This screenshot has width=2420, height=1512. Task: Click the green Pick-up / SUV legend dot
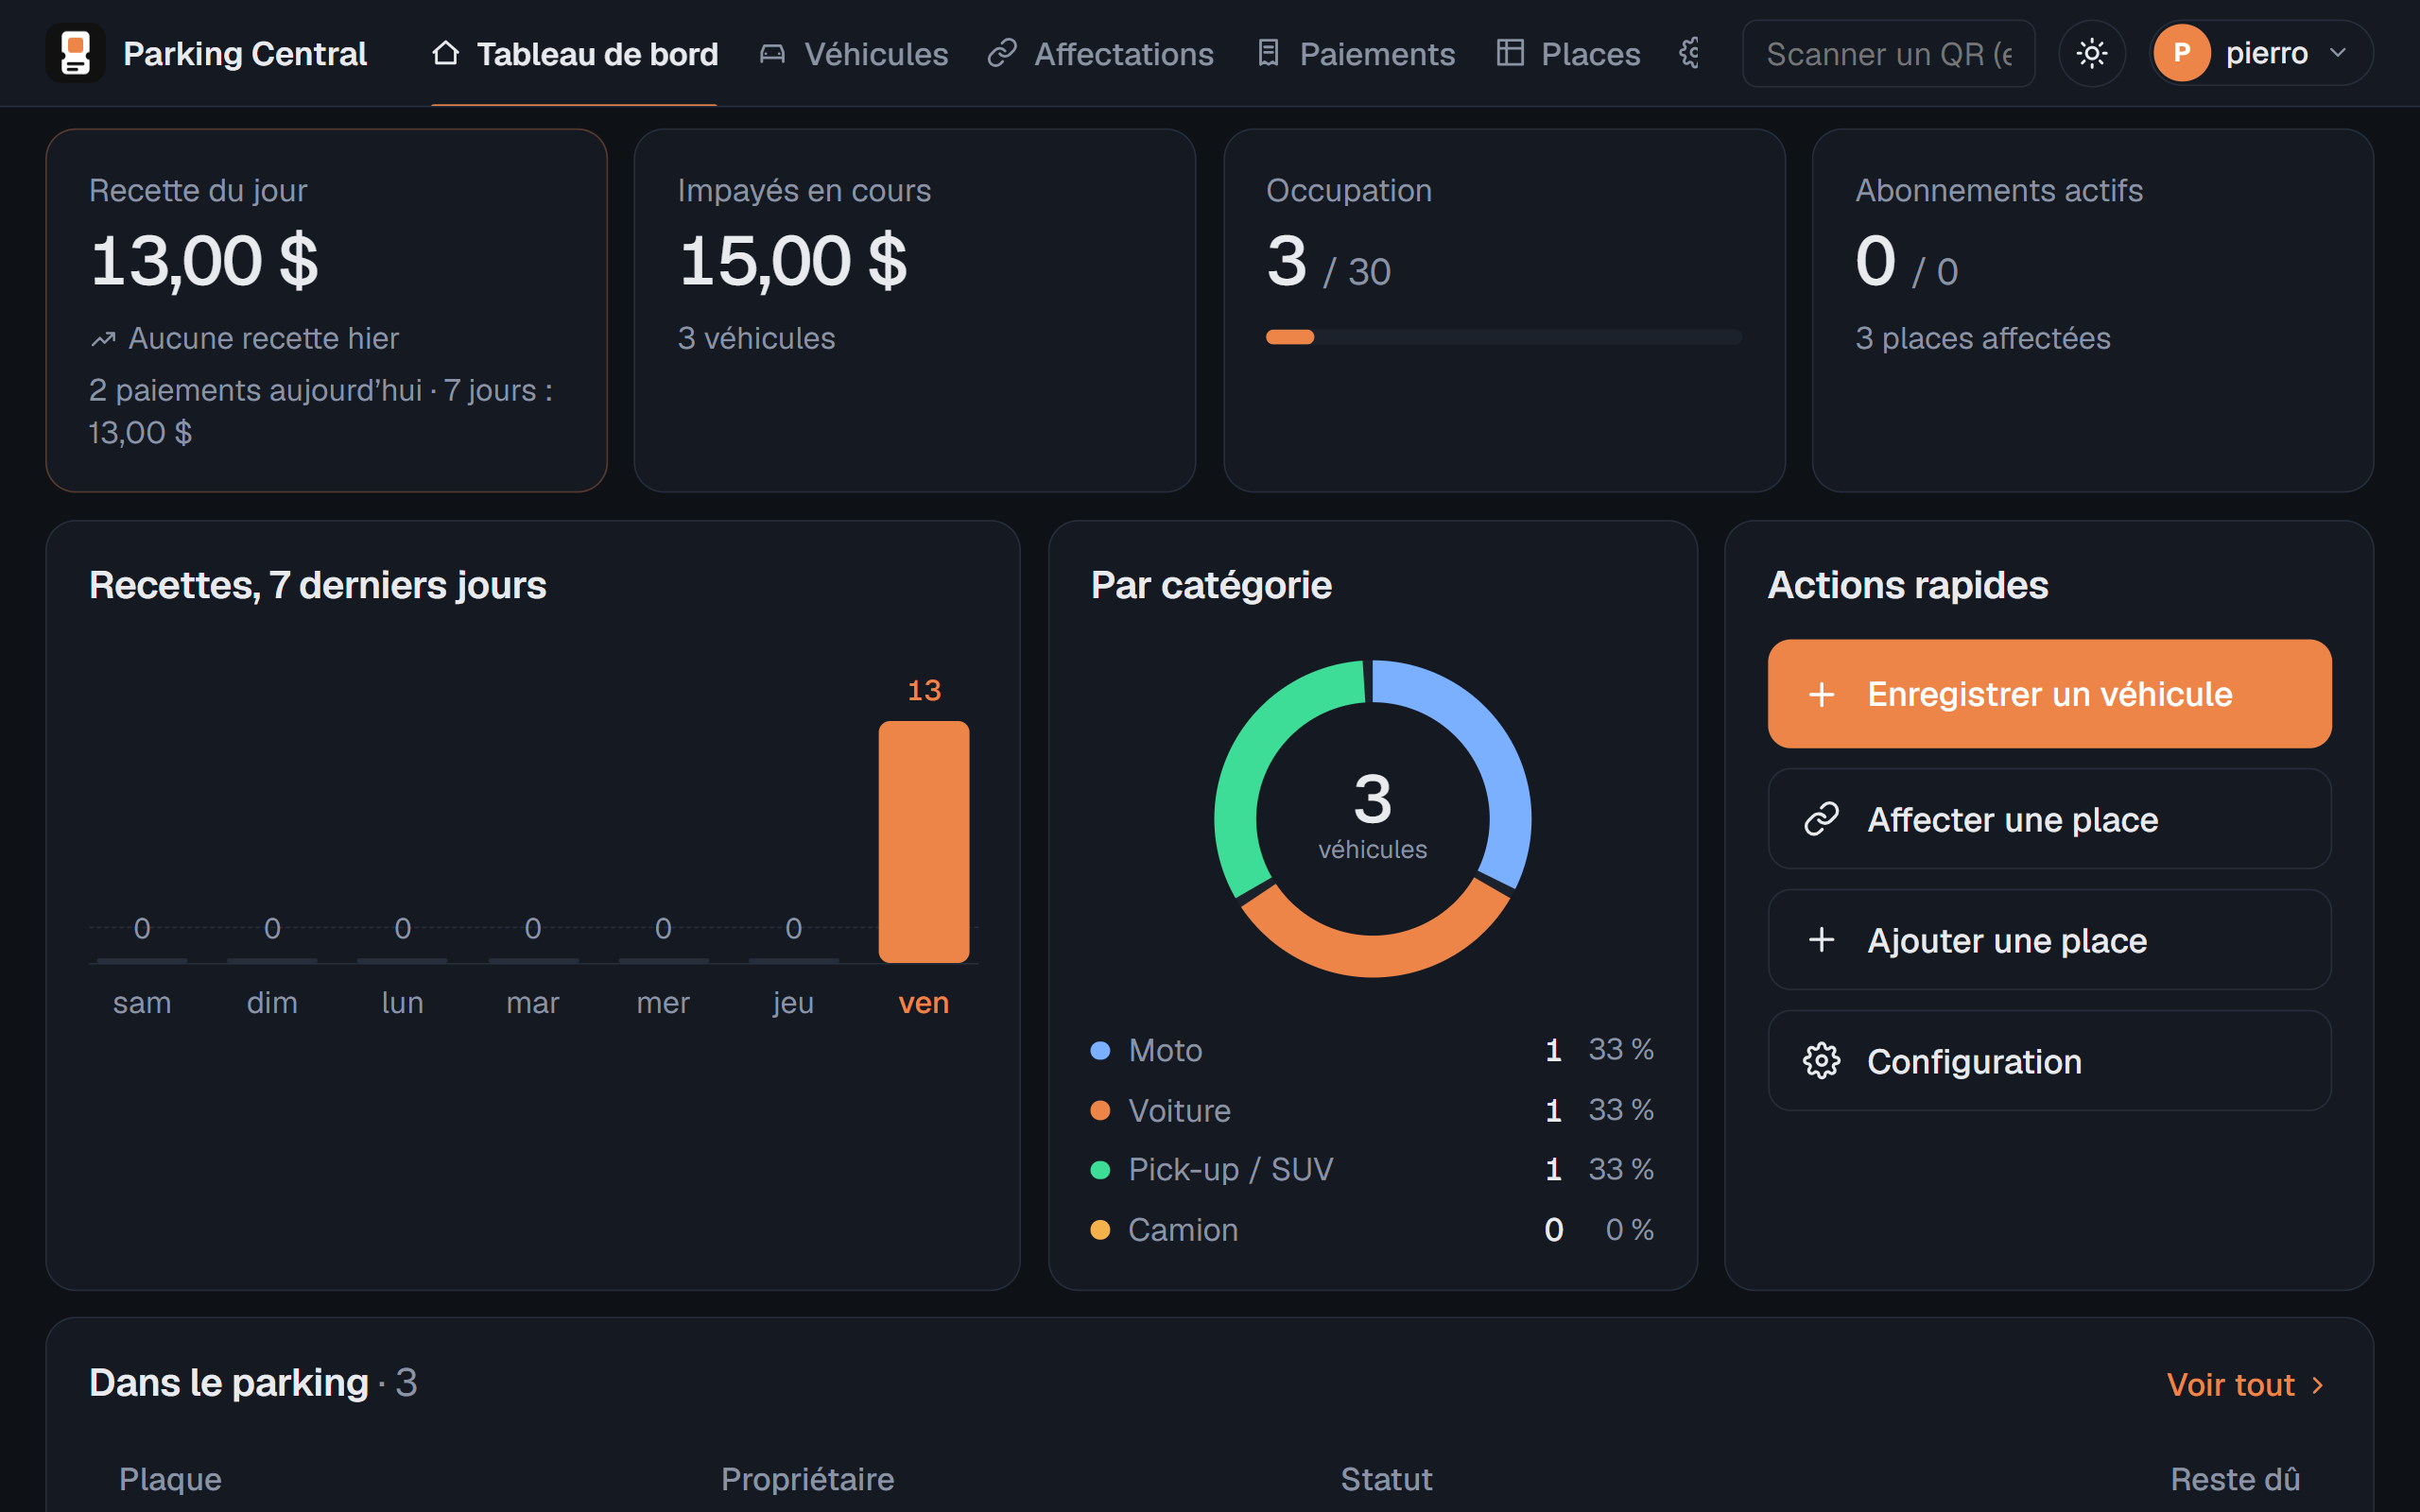tap(1100, 1170)
